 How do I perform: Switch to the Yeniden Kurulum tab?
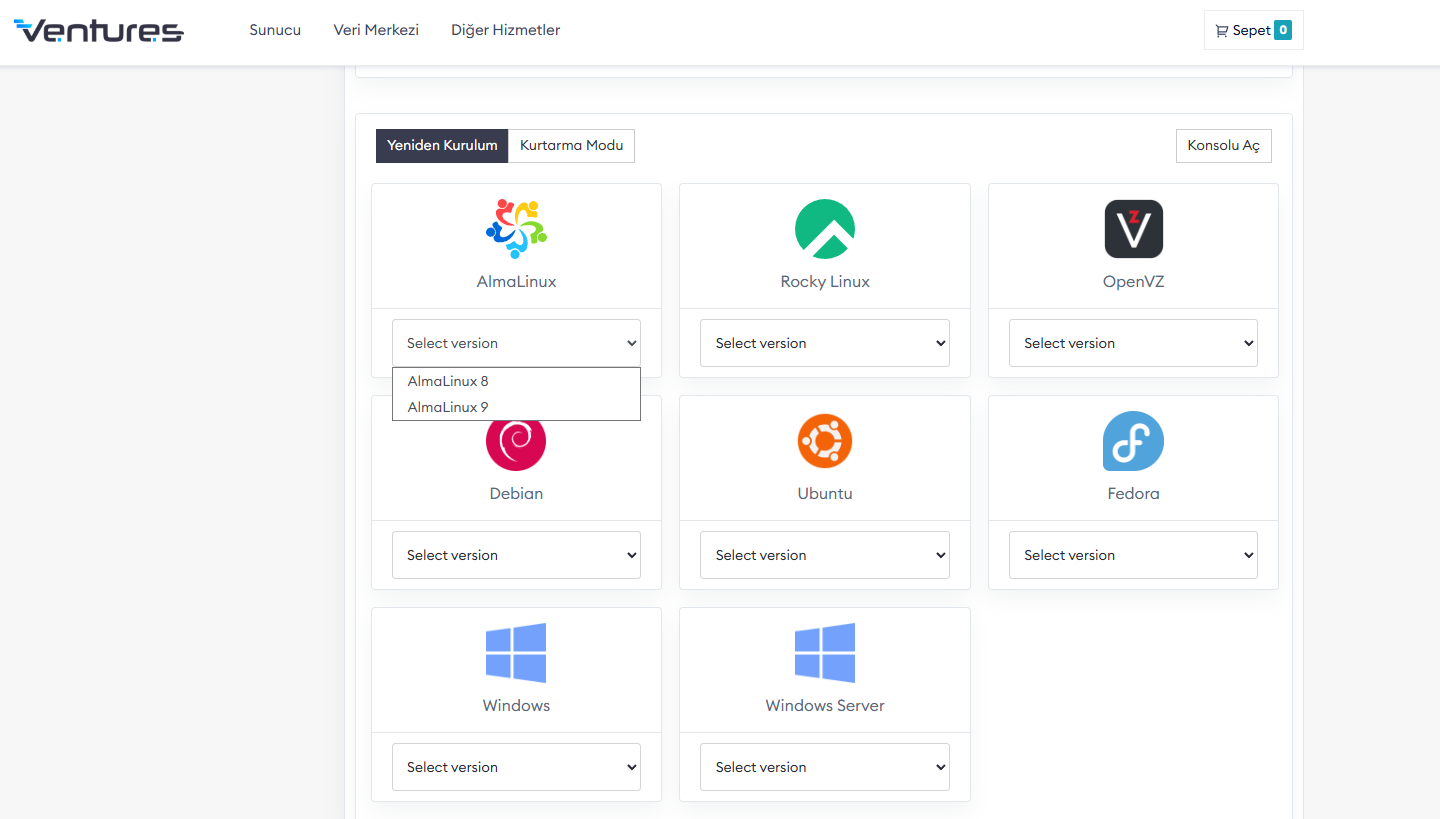[x=442, y=146]
